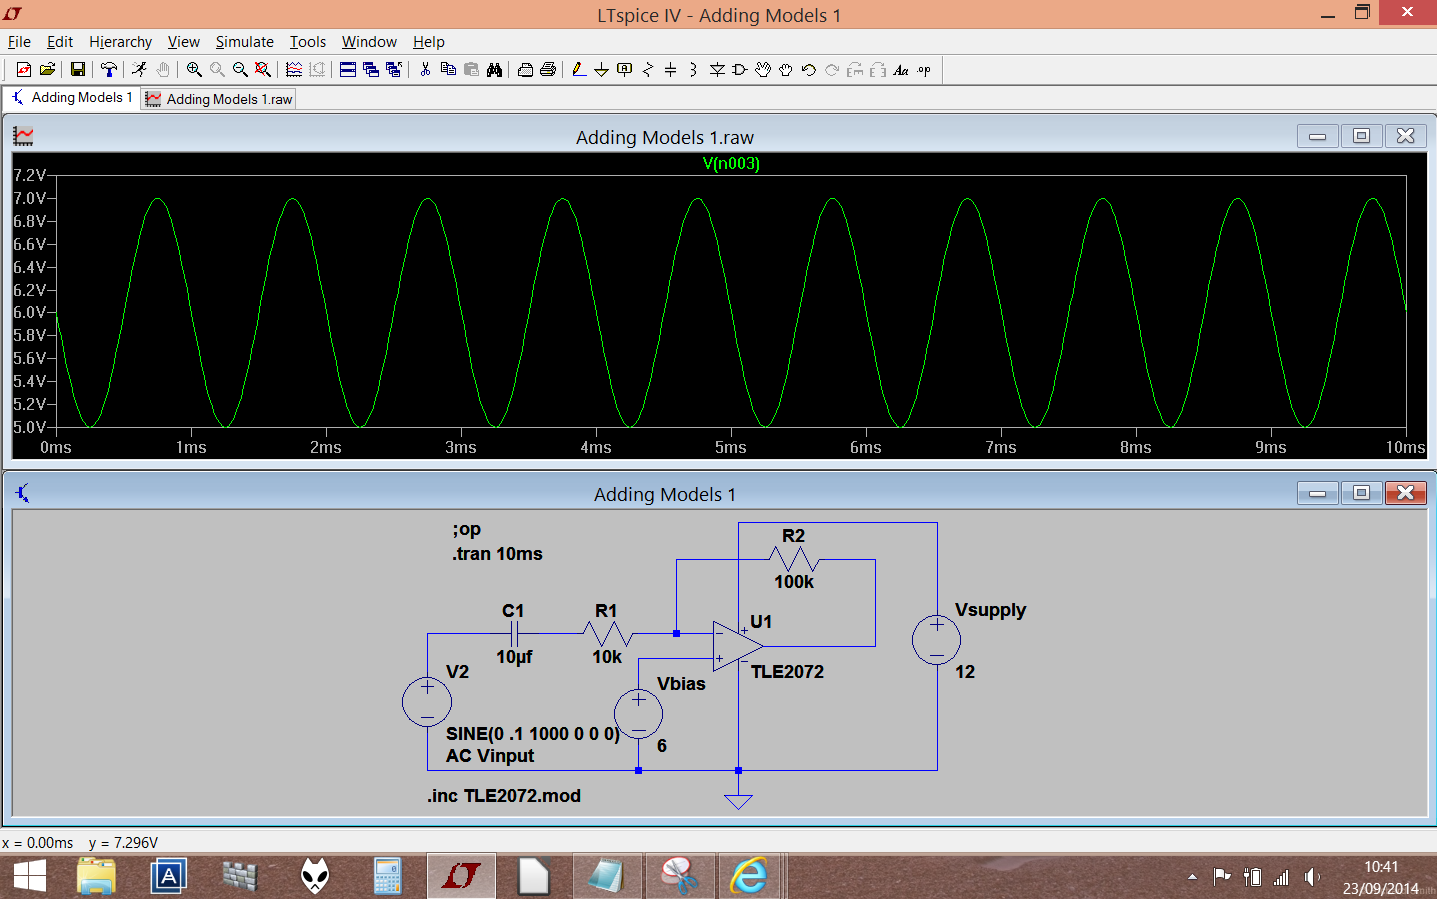Click the .tran 10ms directive text
The image size is (1437, 899).
pyautogui.click(x=497, y=553)
